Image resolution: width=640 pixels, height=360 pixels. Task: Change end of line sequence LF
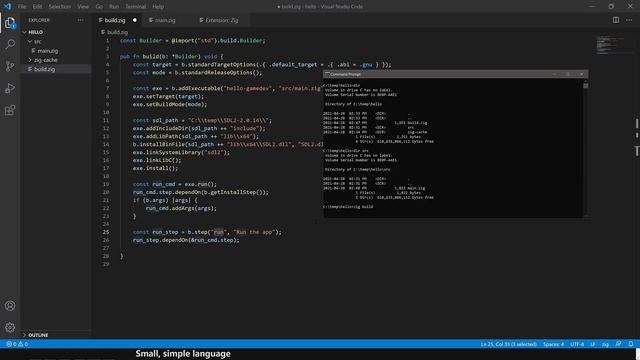pyautogui.click(x=593, y=344)
